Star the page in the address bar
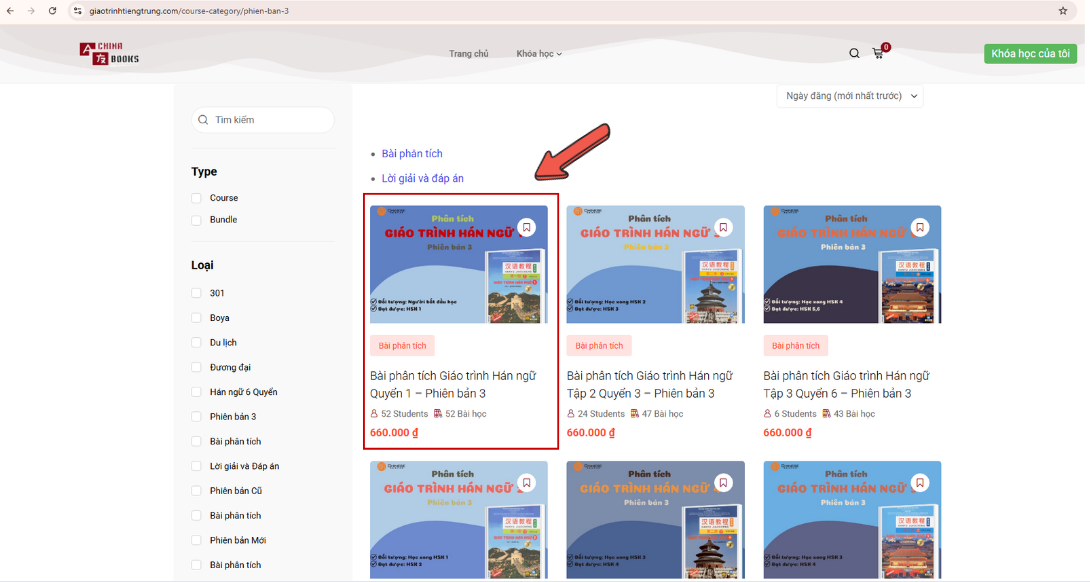 (x=1063, y=12)
